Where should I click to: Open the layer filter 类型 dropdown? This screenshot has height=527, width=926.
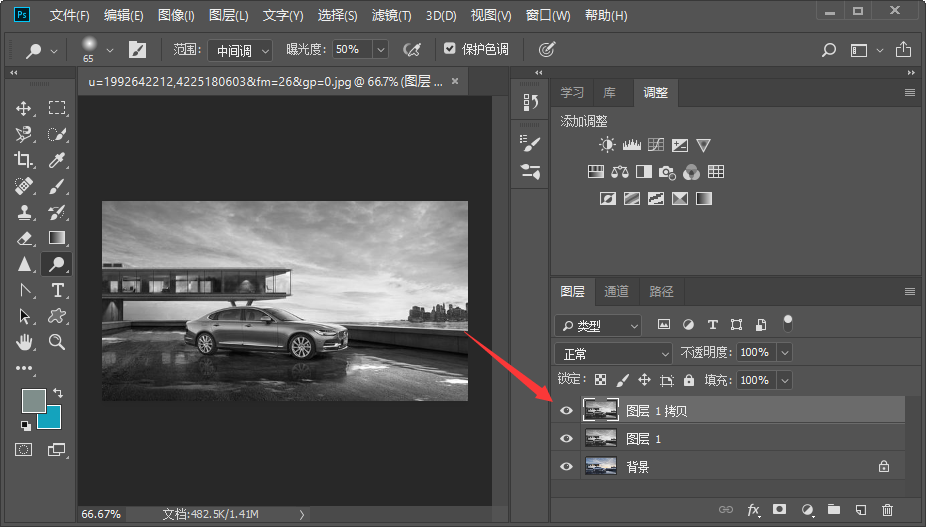click(598, 326)
